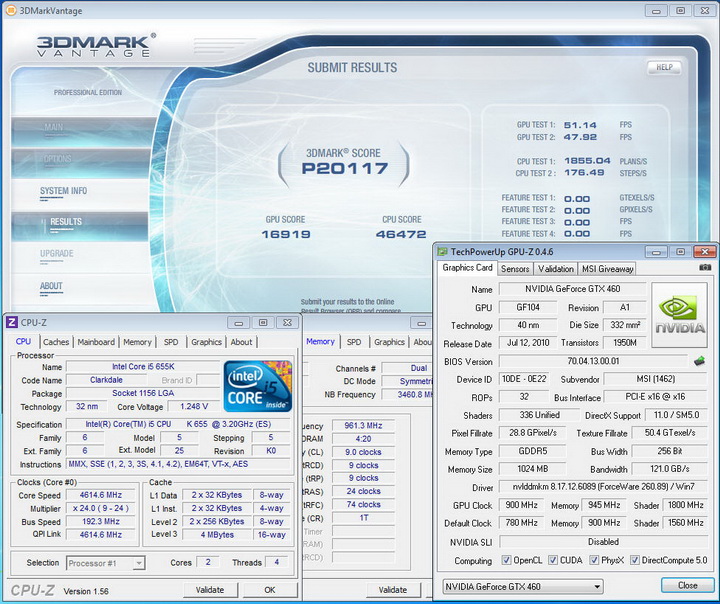Click the GPU score value 16919
This screenshot has width=720, height=604.
click(286, 234)
